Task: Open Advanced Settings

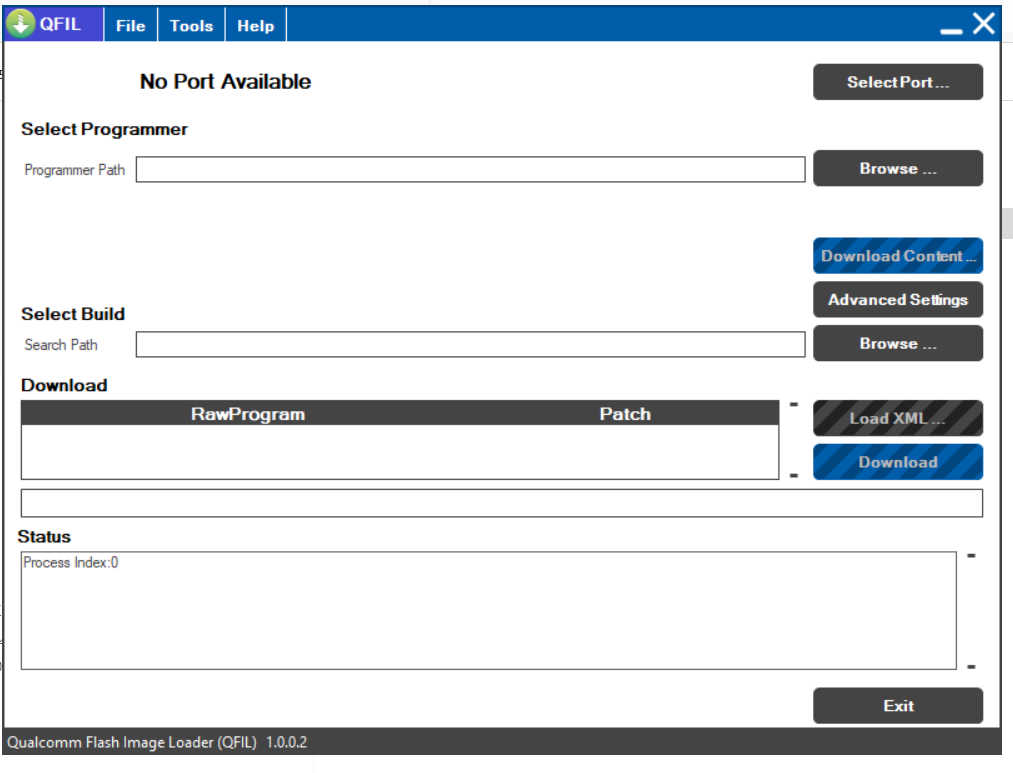Action: click(x=898, y=300)
